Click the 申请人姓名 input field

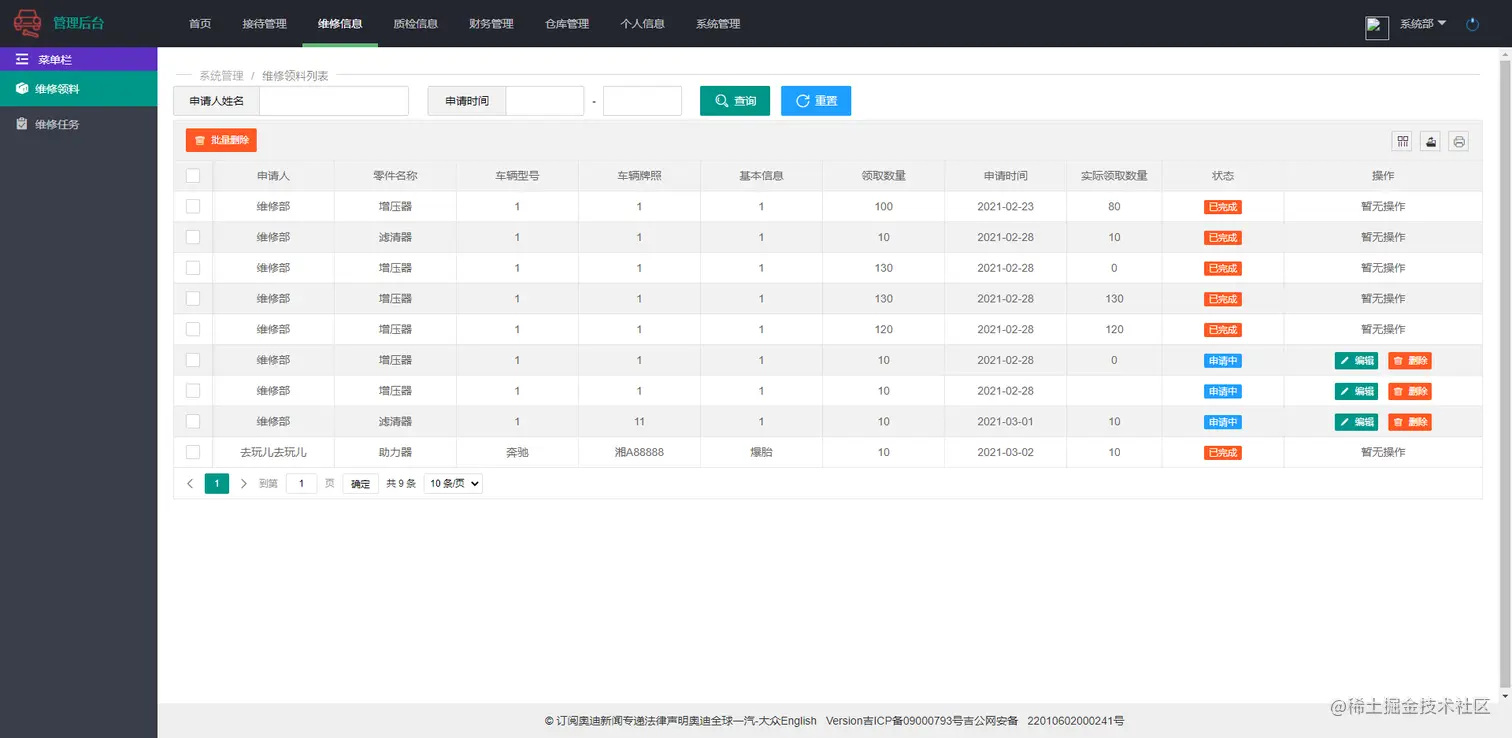(333, 100)
